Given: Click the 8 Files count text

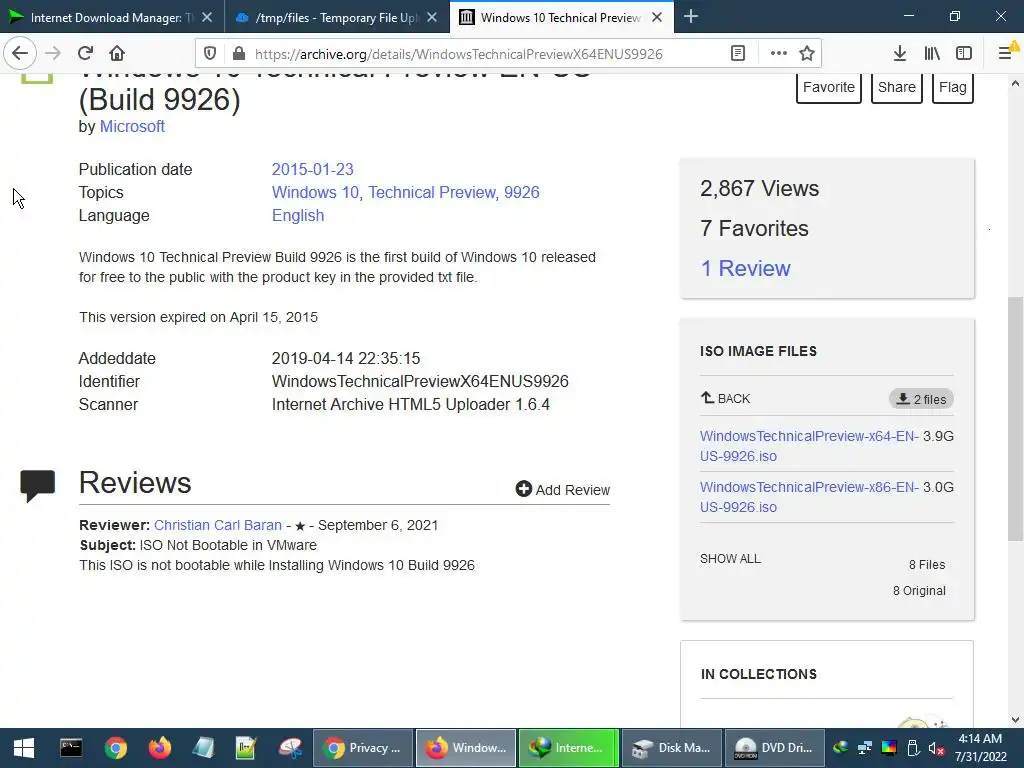Looking at the screenshot, I should (x=927, y=564).
